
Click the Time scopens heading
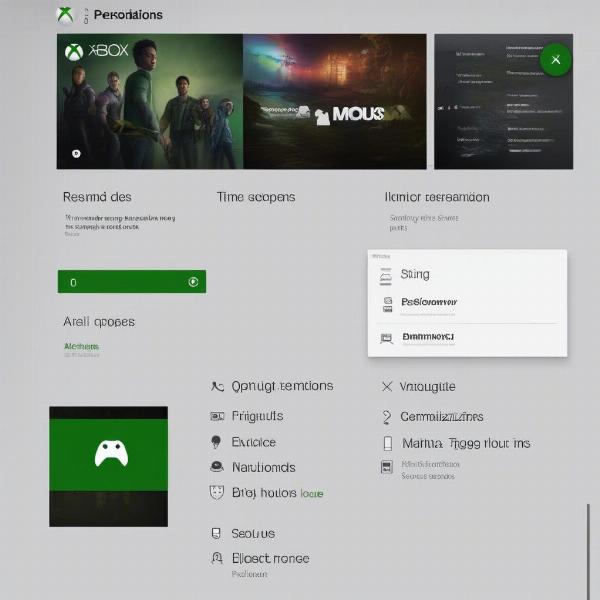coord(256,197)
